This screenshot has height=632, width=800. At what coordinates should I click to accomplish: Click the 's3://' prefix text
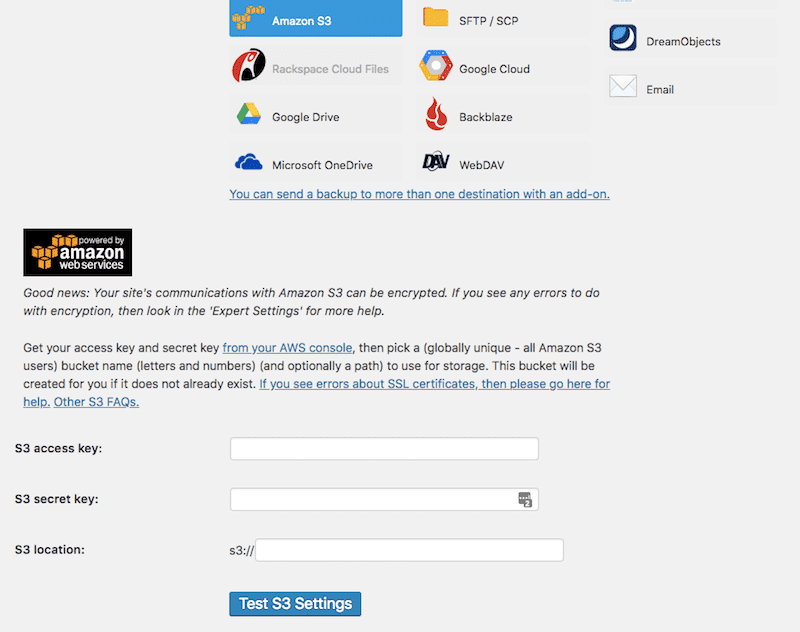click(241, 550)
